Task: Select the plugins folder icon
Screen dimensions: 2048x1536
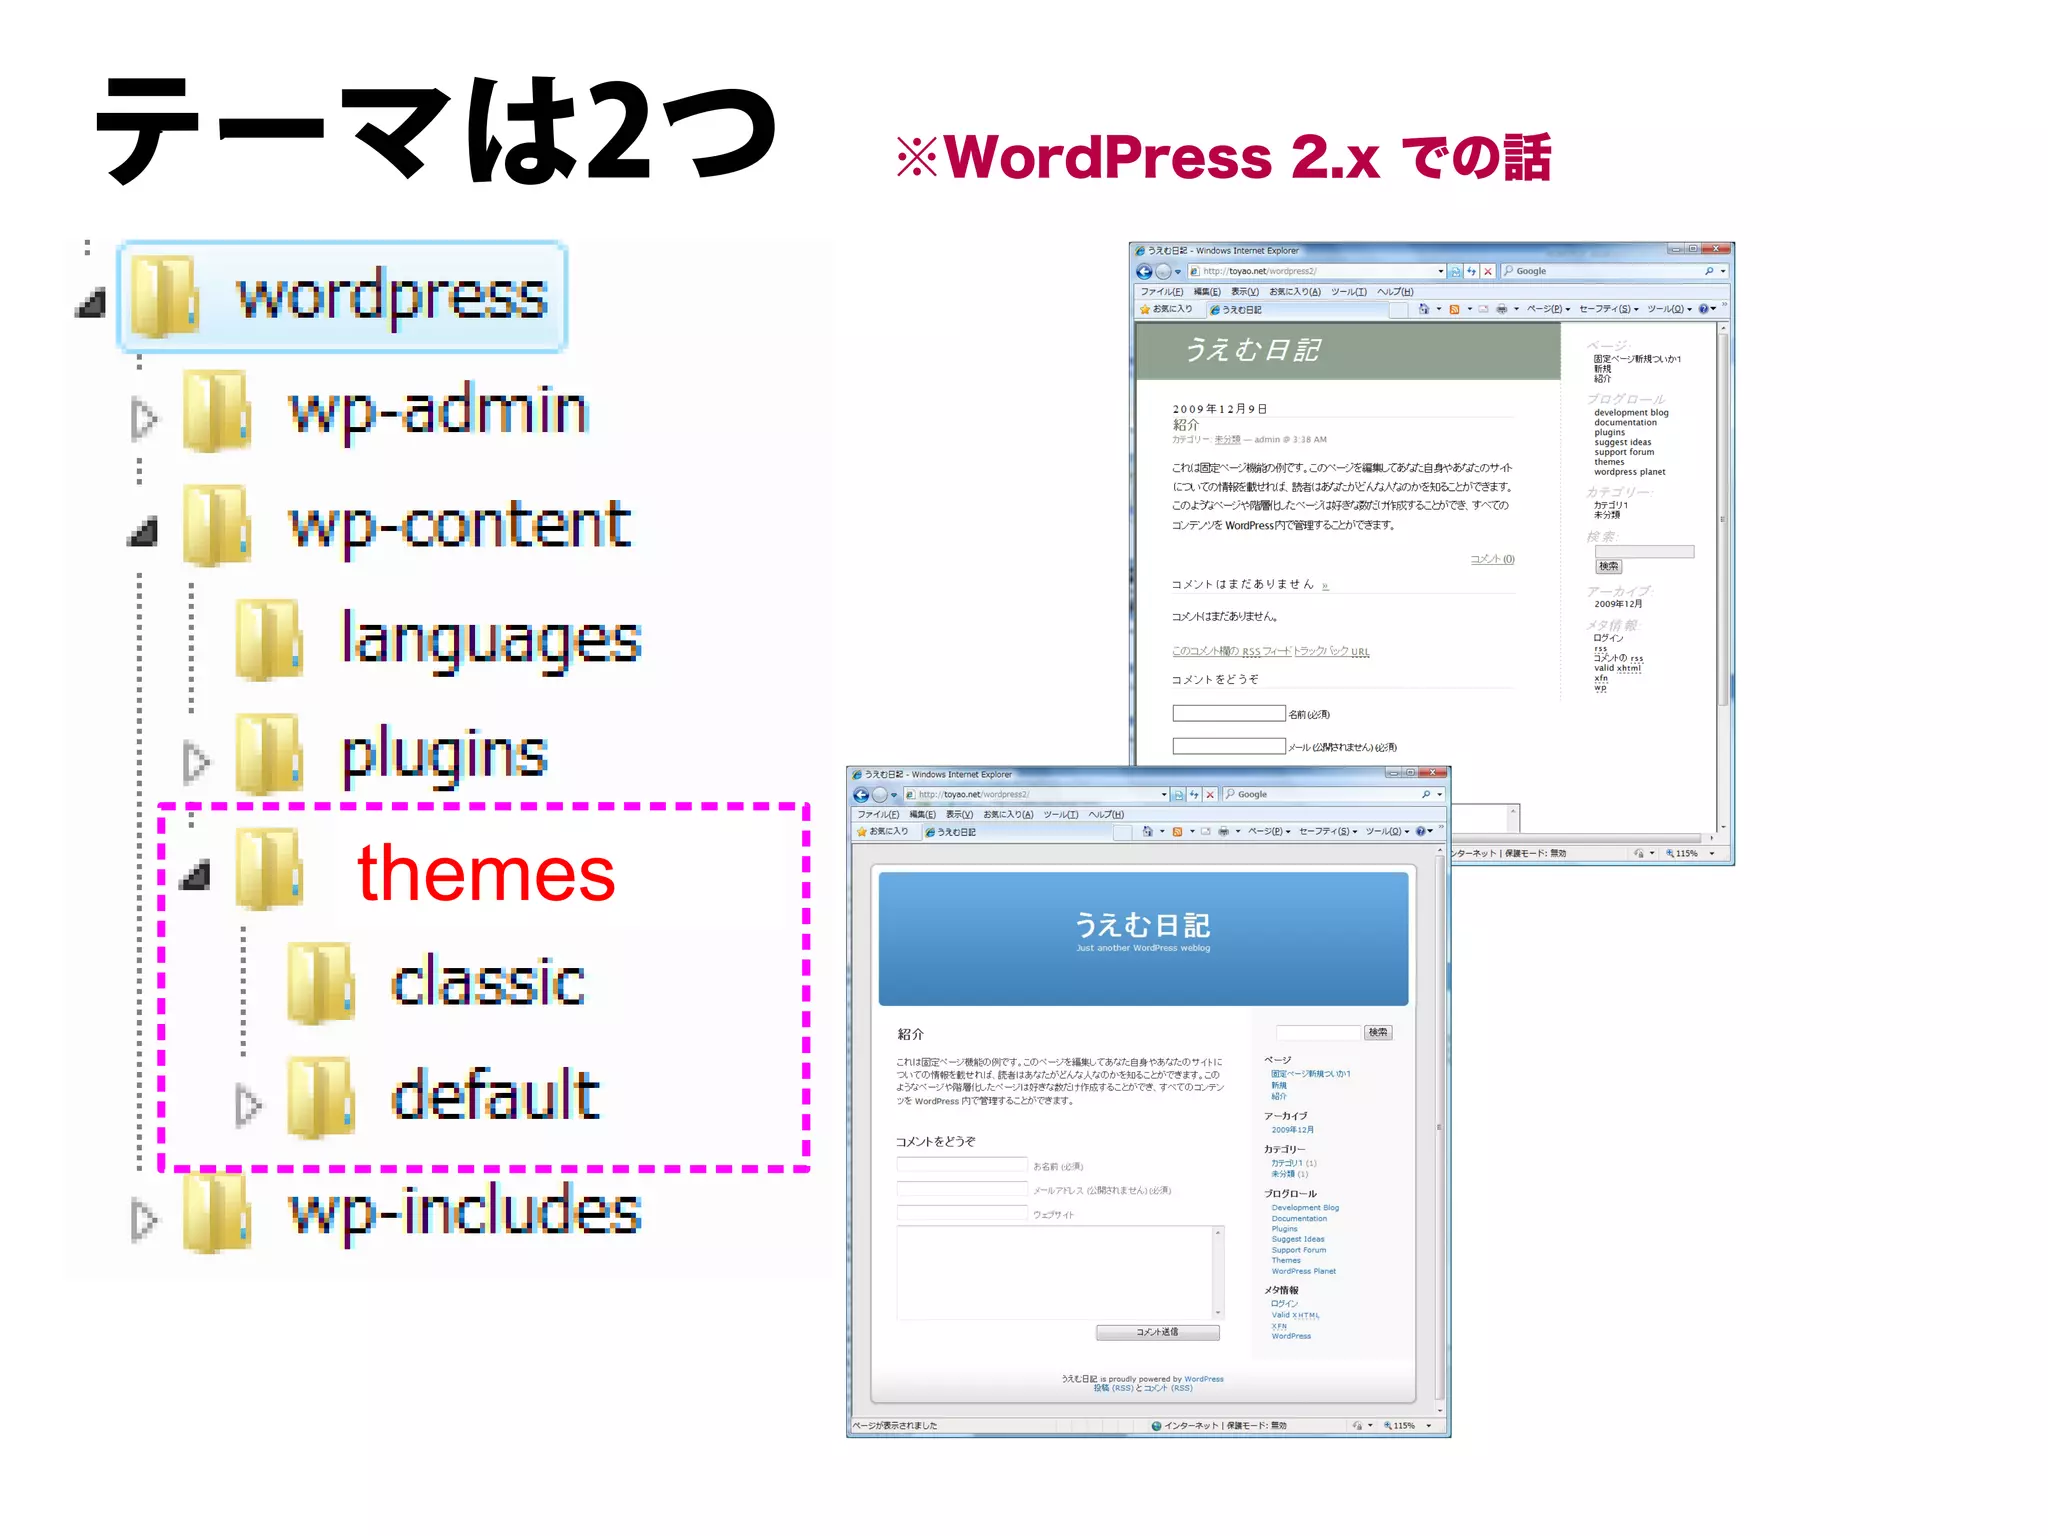Action: click(x=268, y=753)
